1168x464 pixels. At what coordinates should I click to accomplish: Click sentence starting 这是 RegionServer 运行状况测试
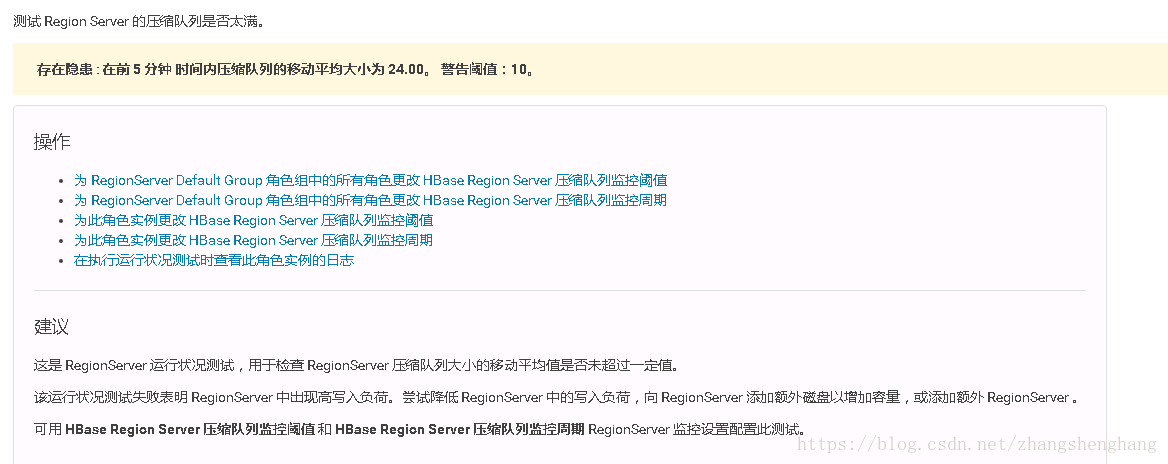pos(356,366)
